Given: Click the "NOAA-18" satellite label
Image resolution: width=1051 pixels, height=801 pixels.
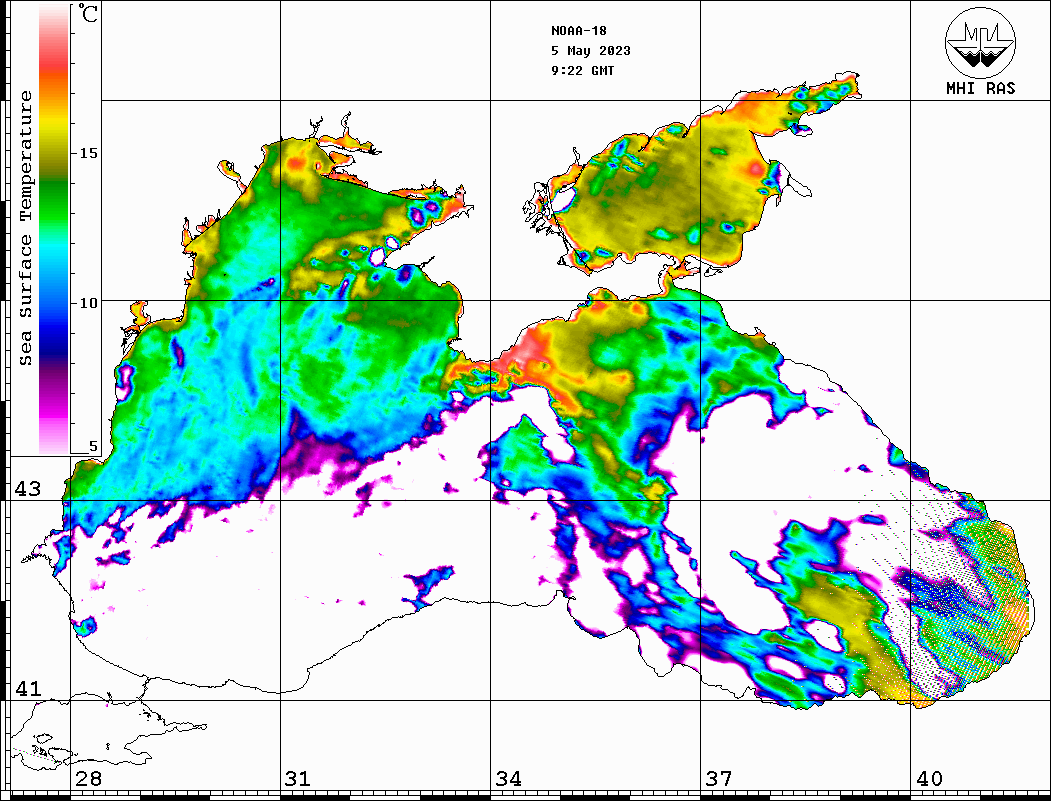Looking at the screenshot, I should (579, 31).
